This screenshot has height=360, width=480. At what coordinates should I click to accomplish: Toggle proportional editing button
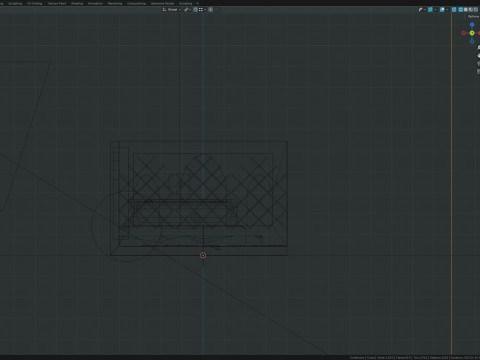(x=210, y=10)
